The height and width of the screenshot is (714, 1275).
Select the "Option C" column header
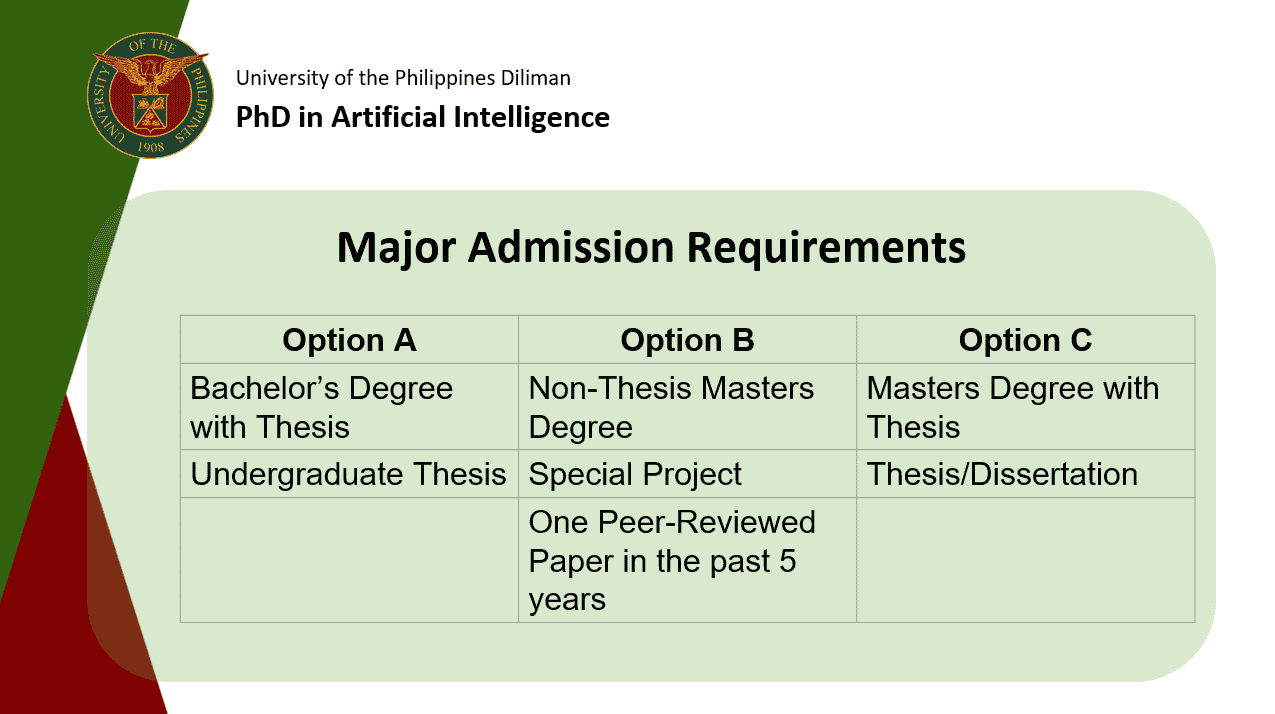1025,340
